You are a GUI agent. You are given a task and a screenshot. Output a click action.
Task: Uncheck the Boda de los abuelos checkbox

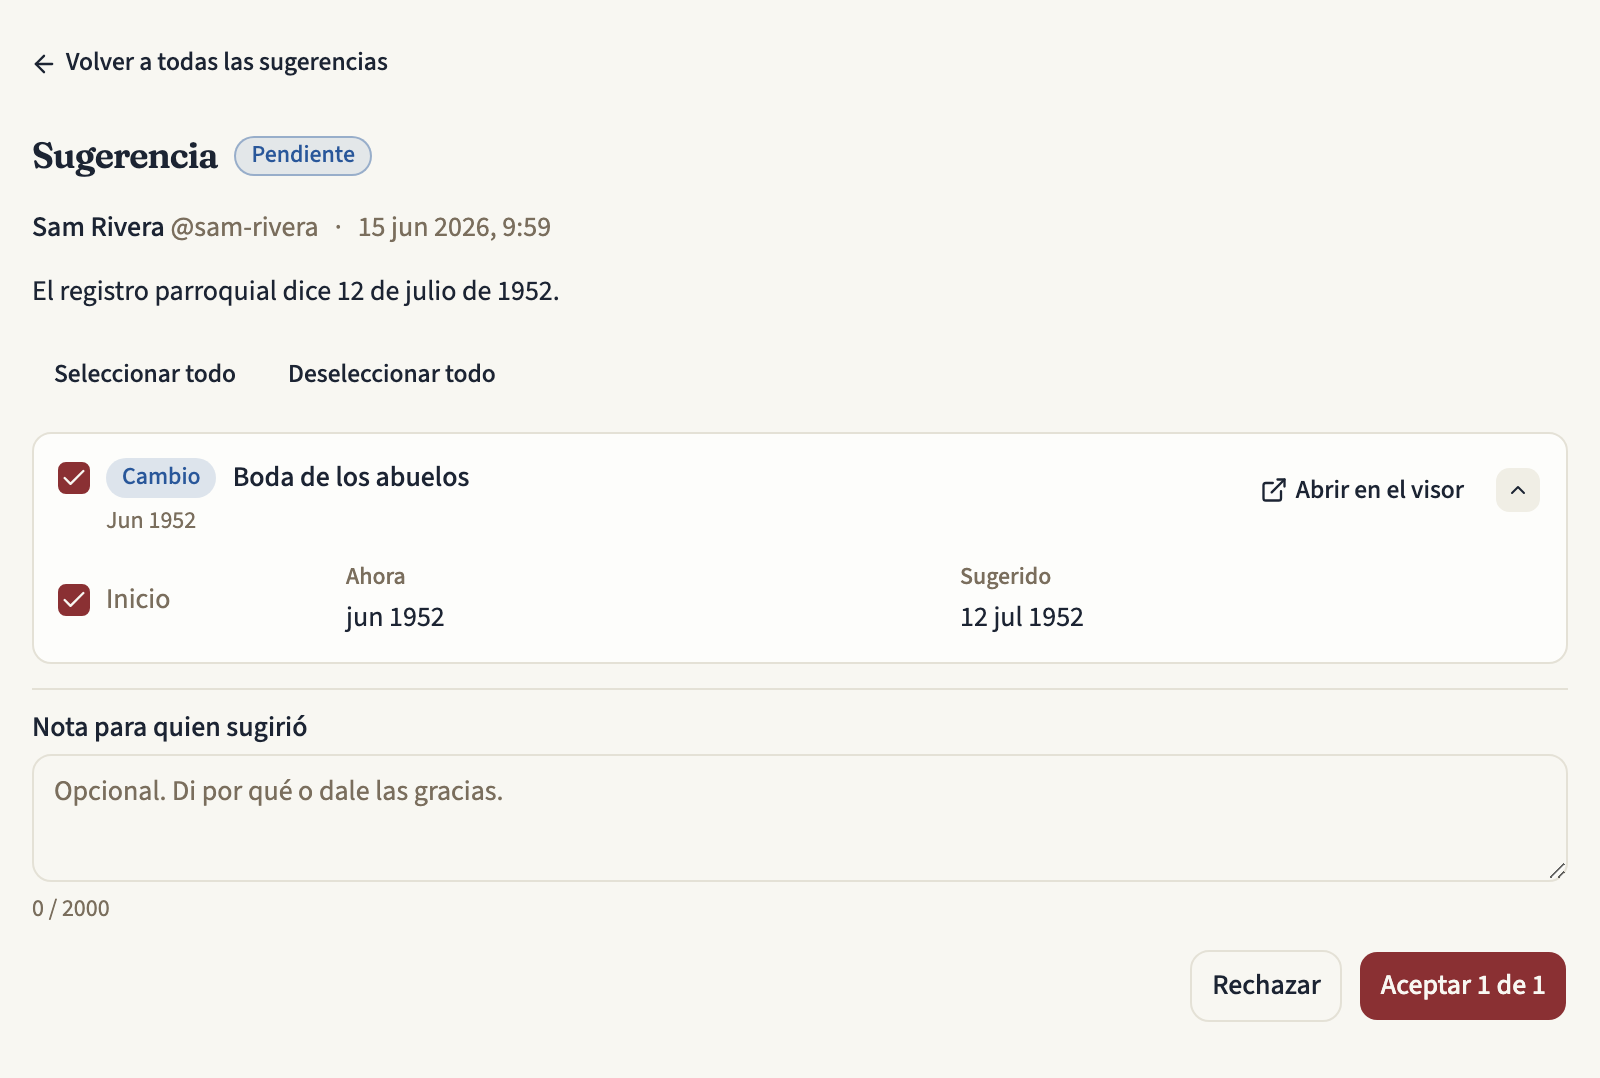point(74,478)
